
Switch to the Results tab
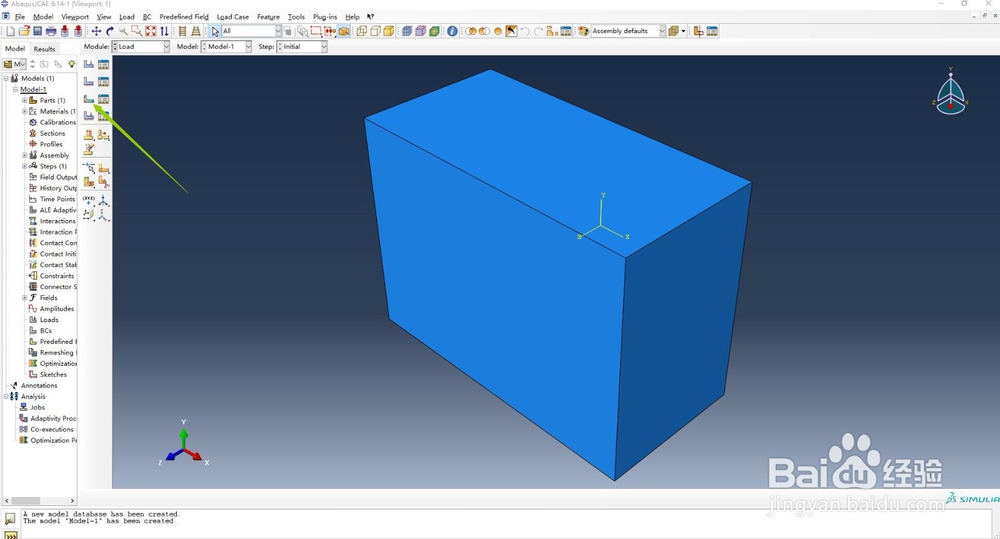(x=44, y=48)
